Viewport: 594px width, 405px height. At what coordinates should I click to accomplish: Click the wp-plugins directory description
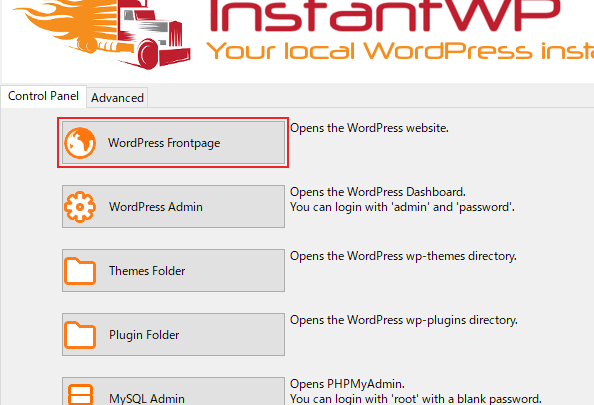[x=404, y=320]
